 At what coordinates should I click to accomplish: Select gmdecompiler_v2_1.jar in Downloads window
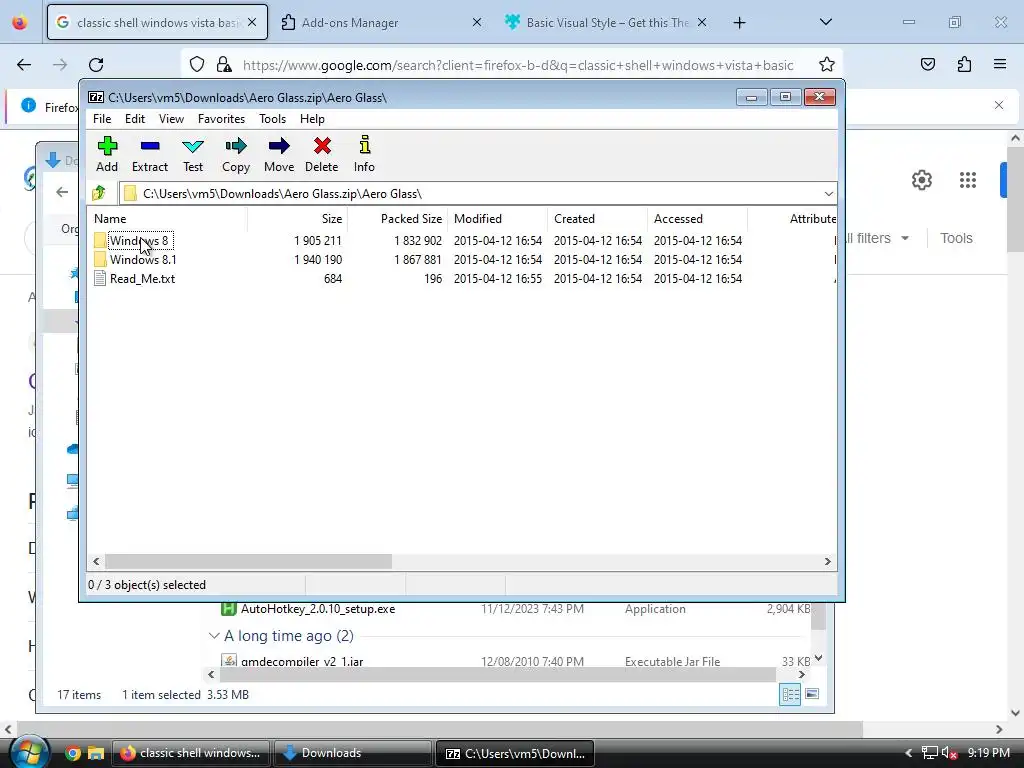tap(302, 661)
